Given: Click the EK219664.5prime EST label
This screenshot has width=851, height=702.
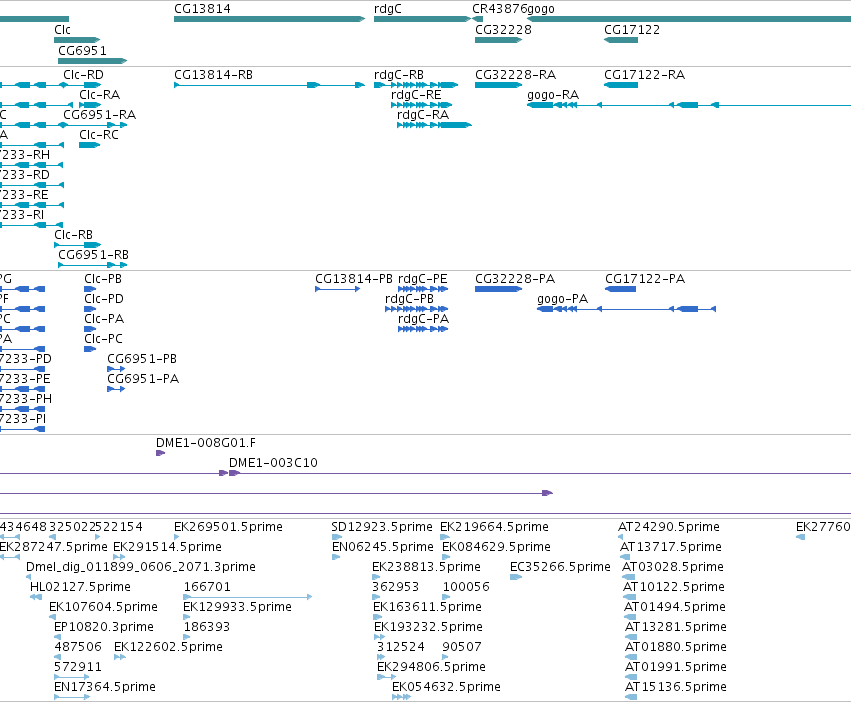Looking at the screenshot, I should (494, 527).
